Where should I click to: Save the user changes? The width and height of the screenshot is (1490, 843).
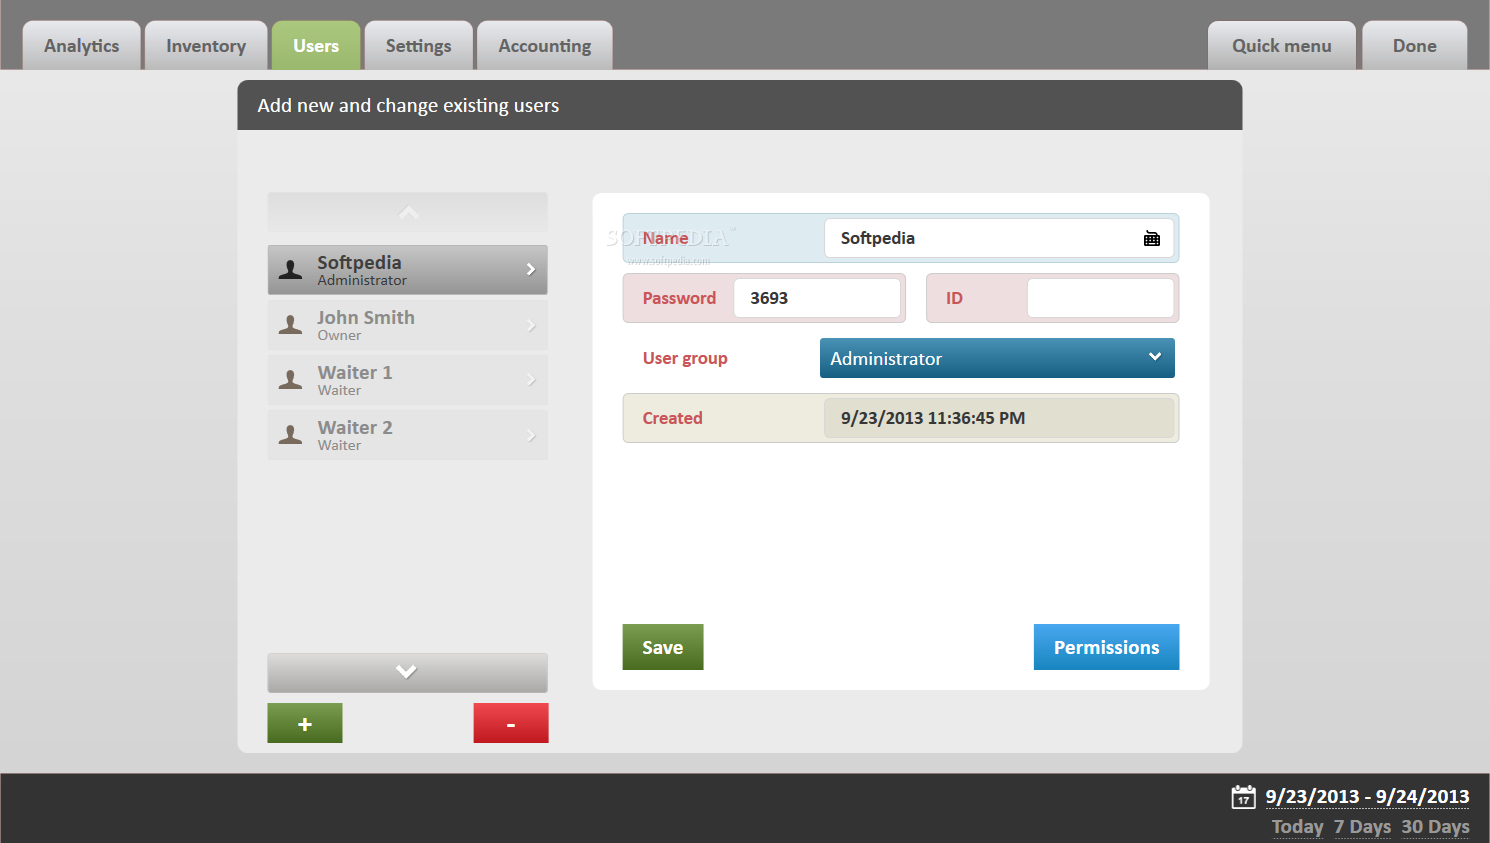point(663,647)
